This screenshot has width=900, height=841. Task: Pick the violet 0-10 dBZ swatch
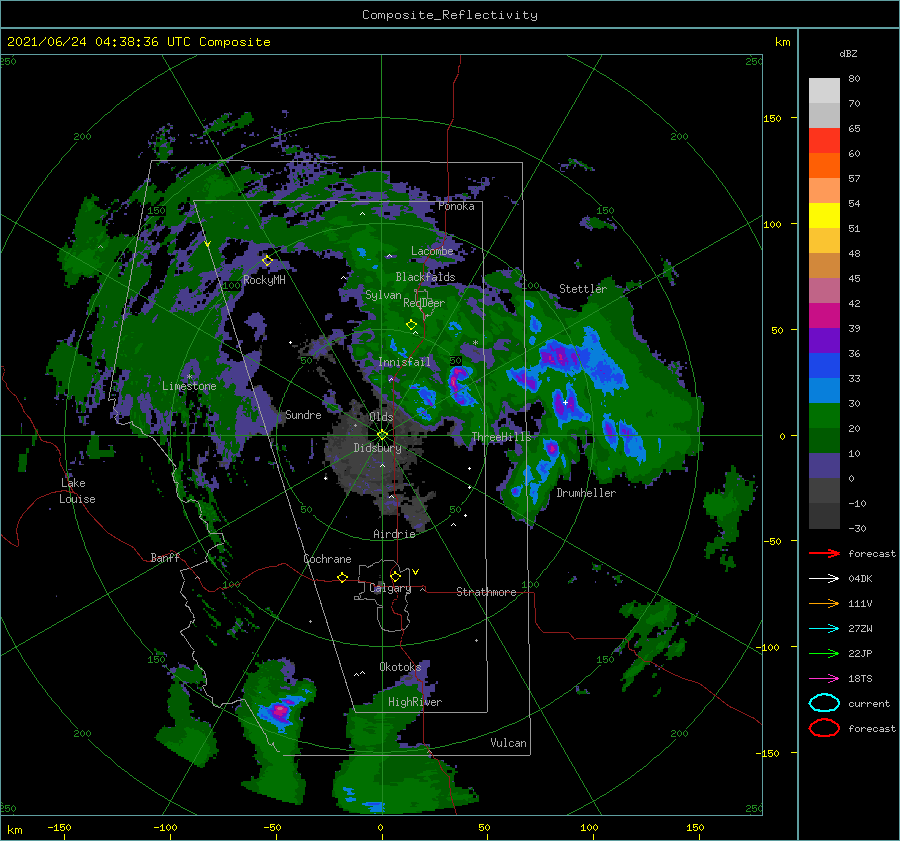click(824, 466)
